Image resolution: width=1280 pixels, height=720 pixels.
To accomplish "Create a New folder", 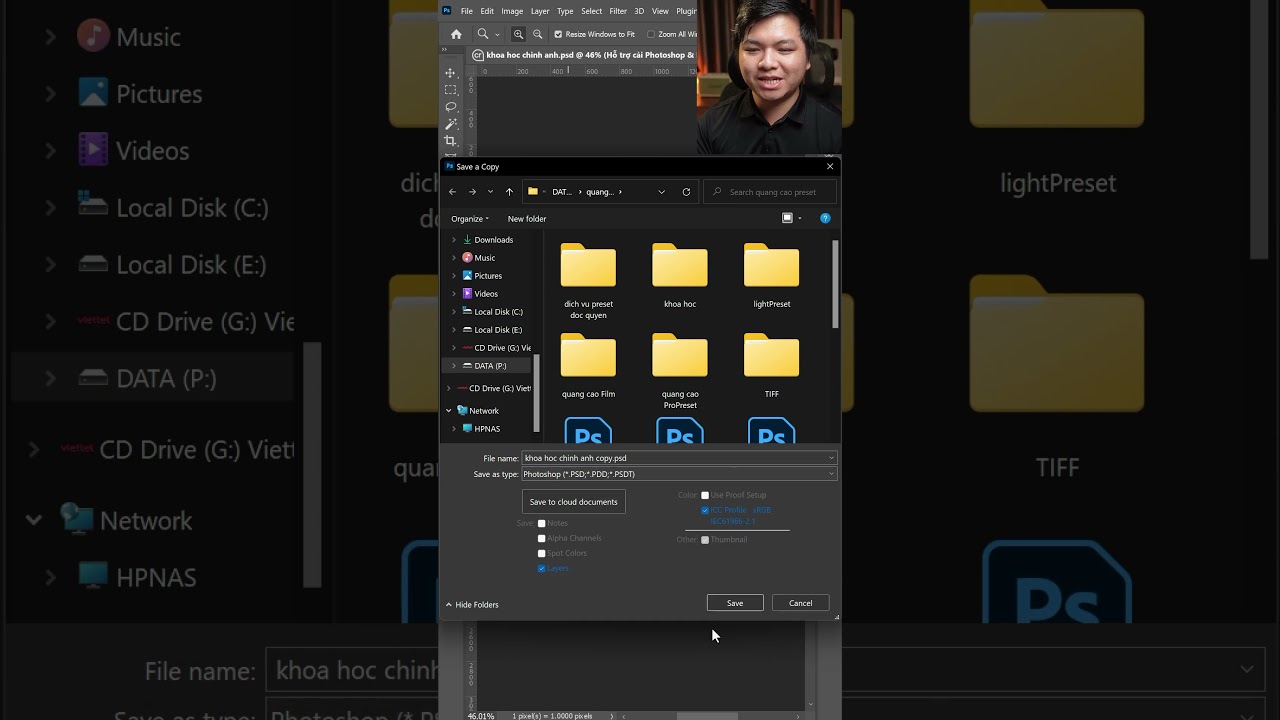I will 527,219.
